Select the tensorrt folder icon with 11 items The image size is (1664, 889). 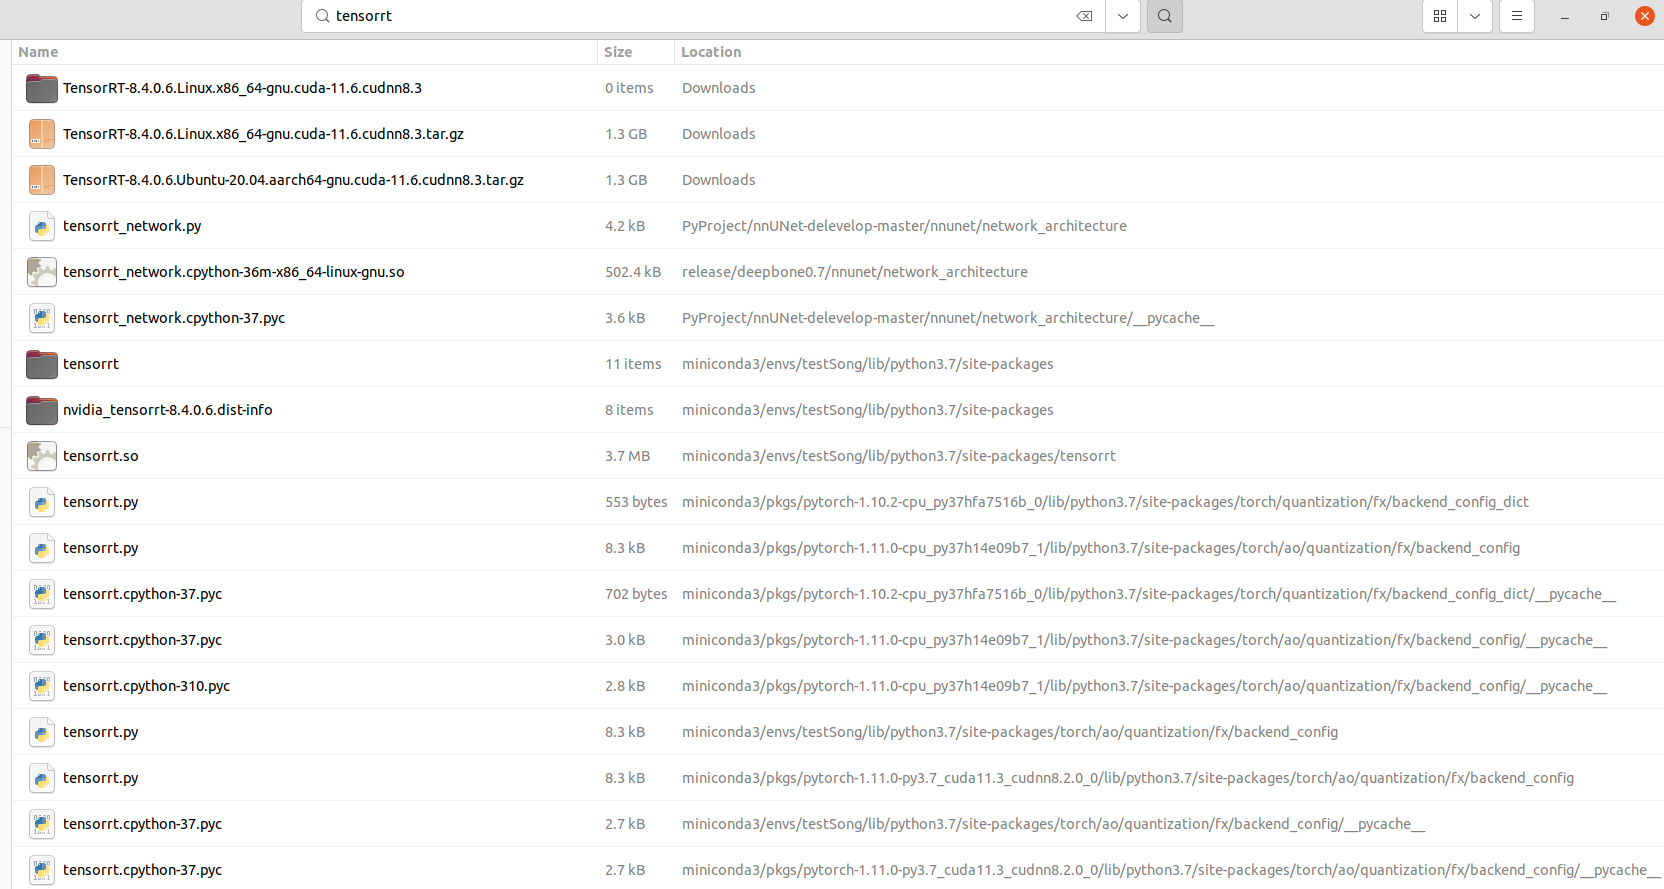(42, 364)
